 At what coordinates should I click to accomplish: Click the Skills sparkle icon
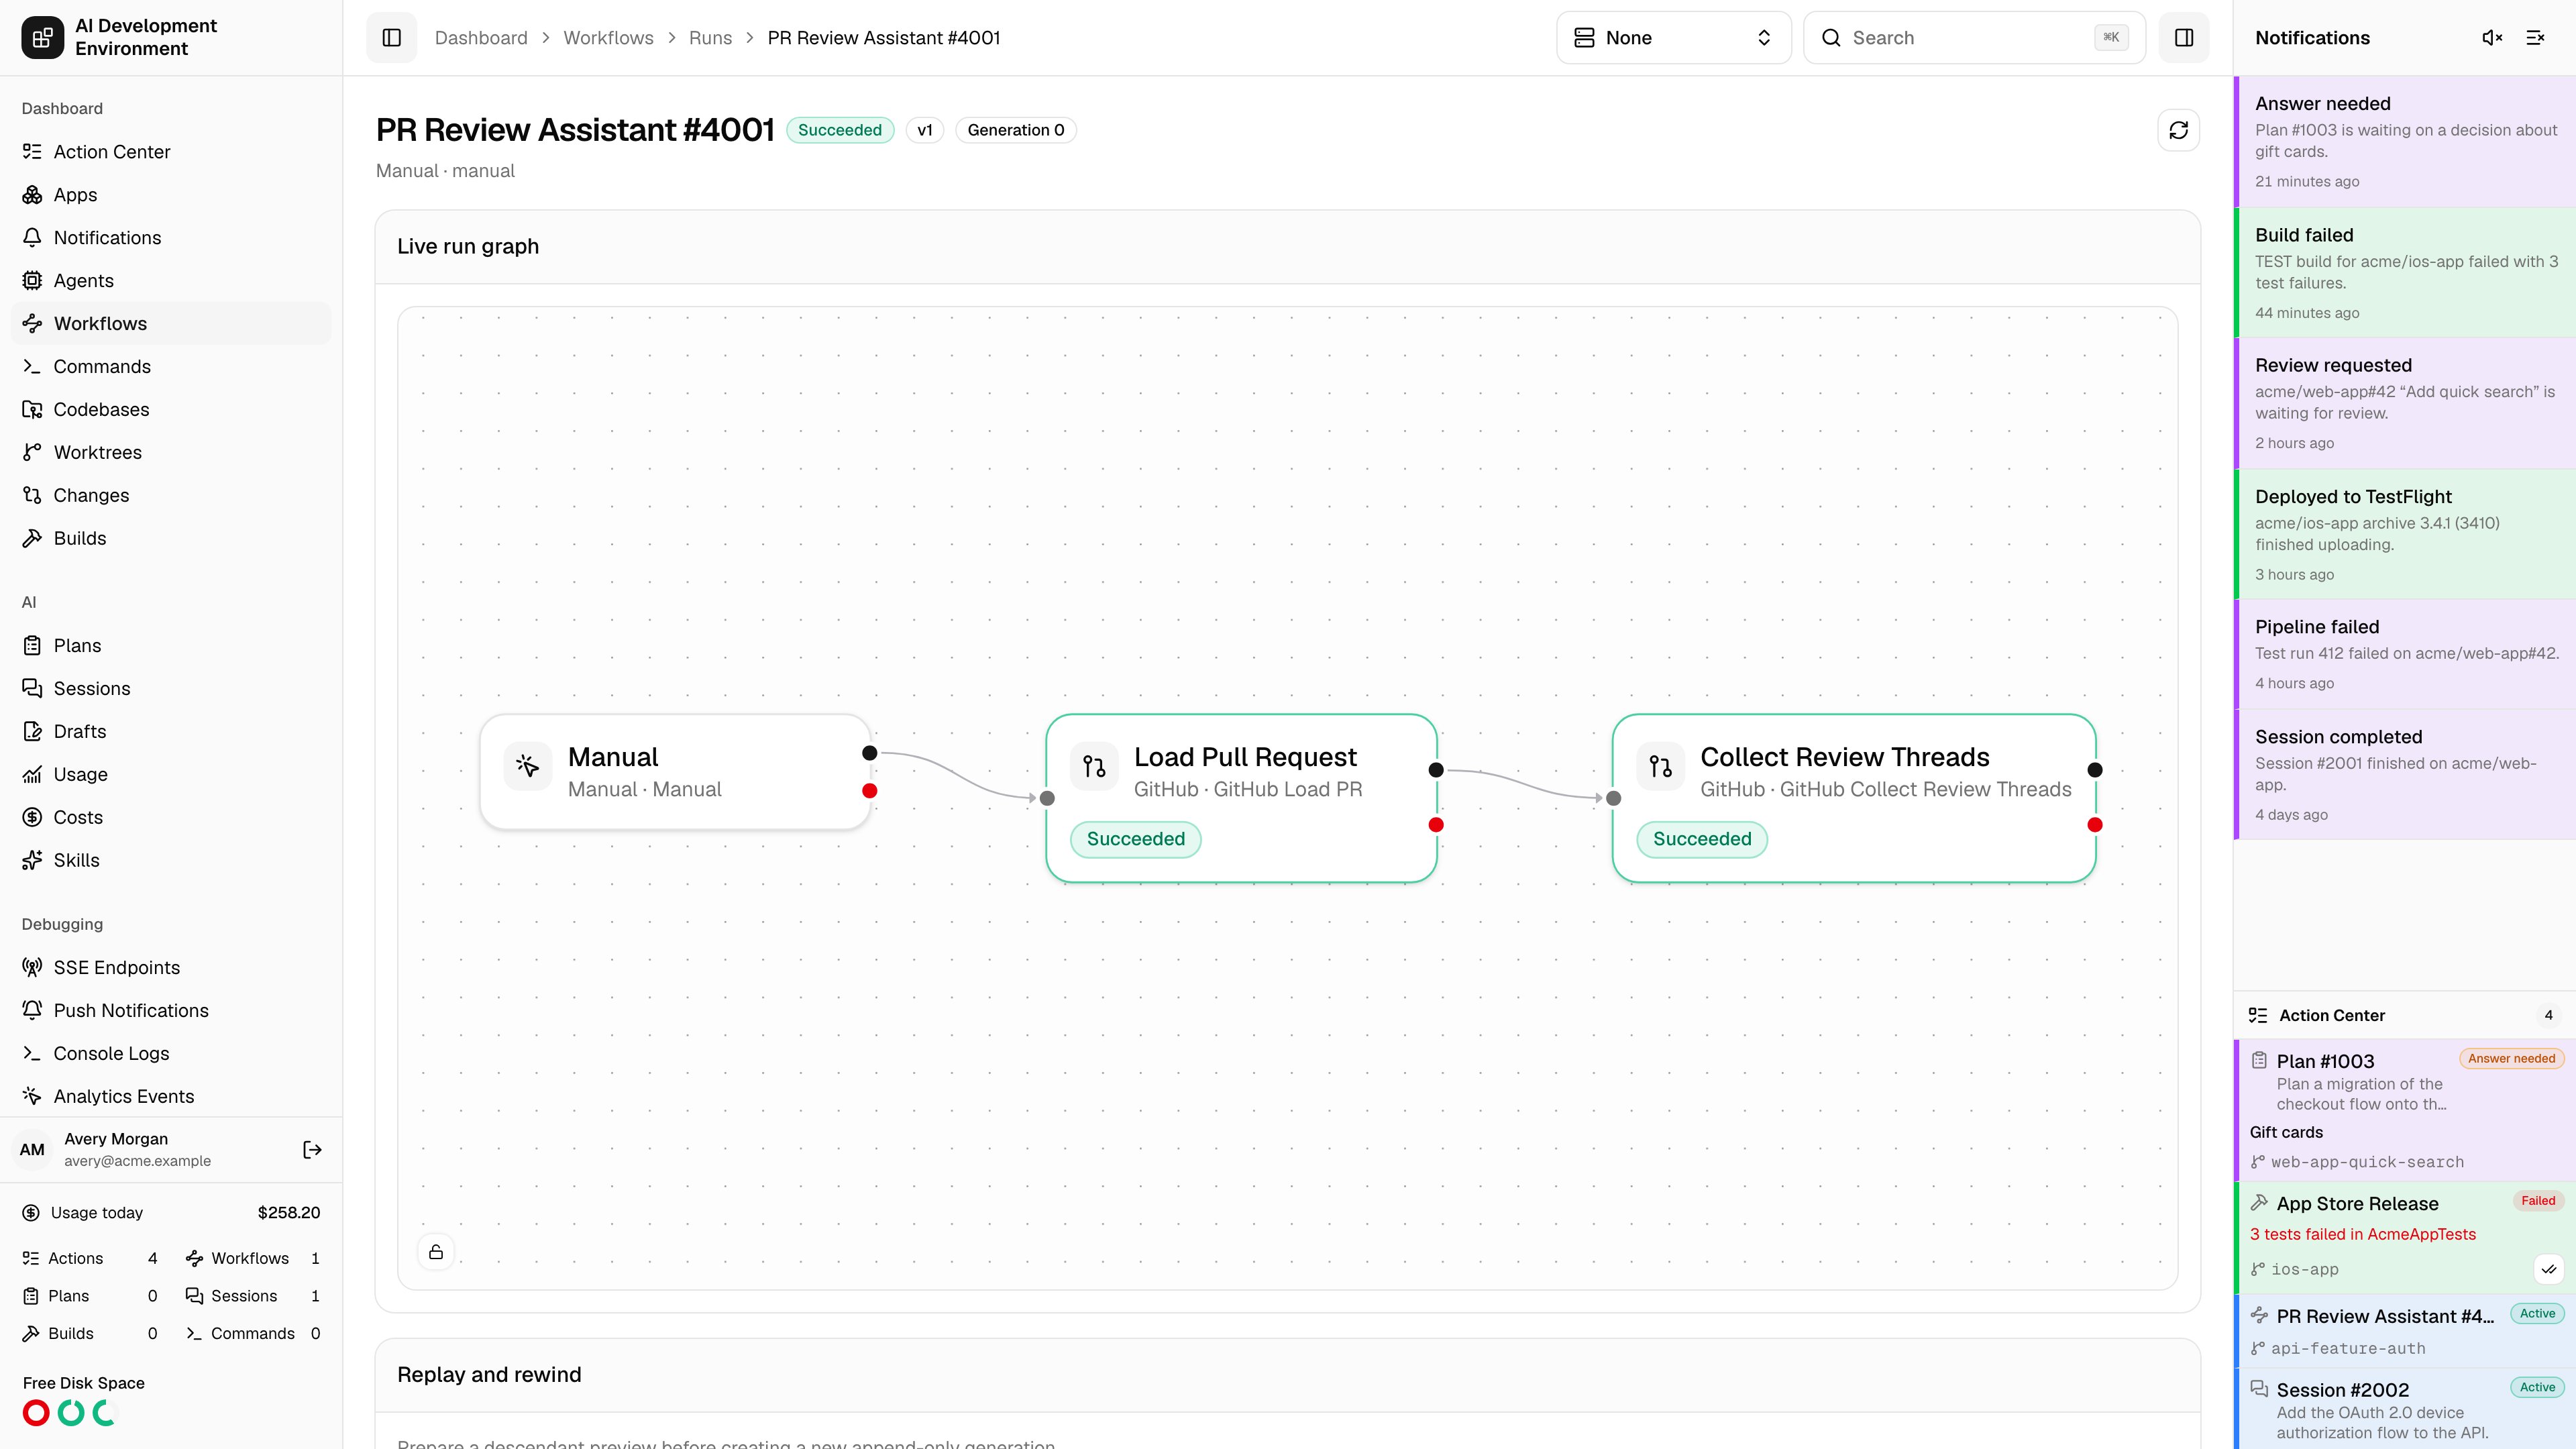coord(32,861)
